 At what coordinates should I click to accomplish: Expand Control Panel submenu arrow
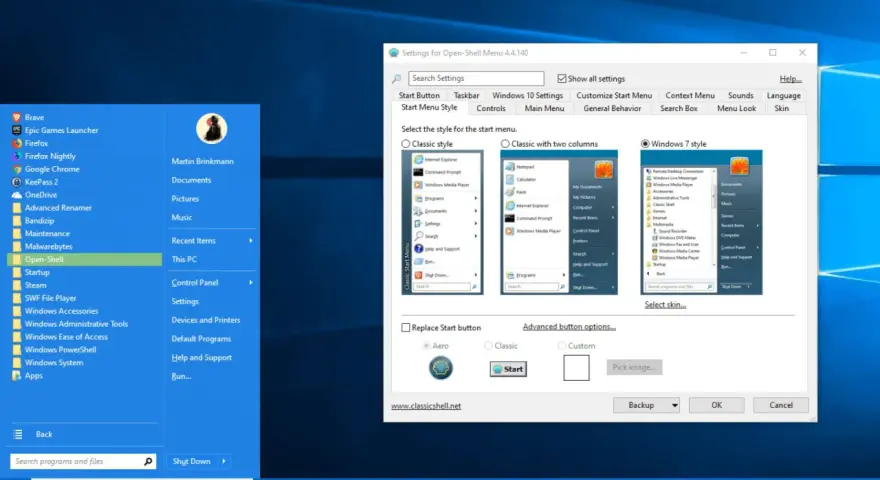click(x=251, y=282)
